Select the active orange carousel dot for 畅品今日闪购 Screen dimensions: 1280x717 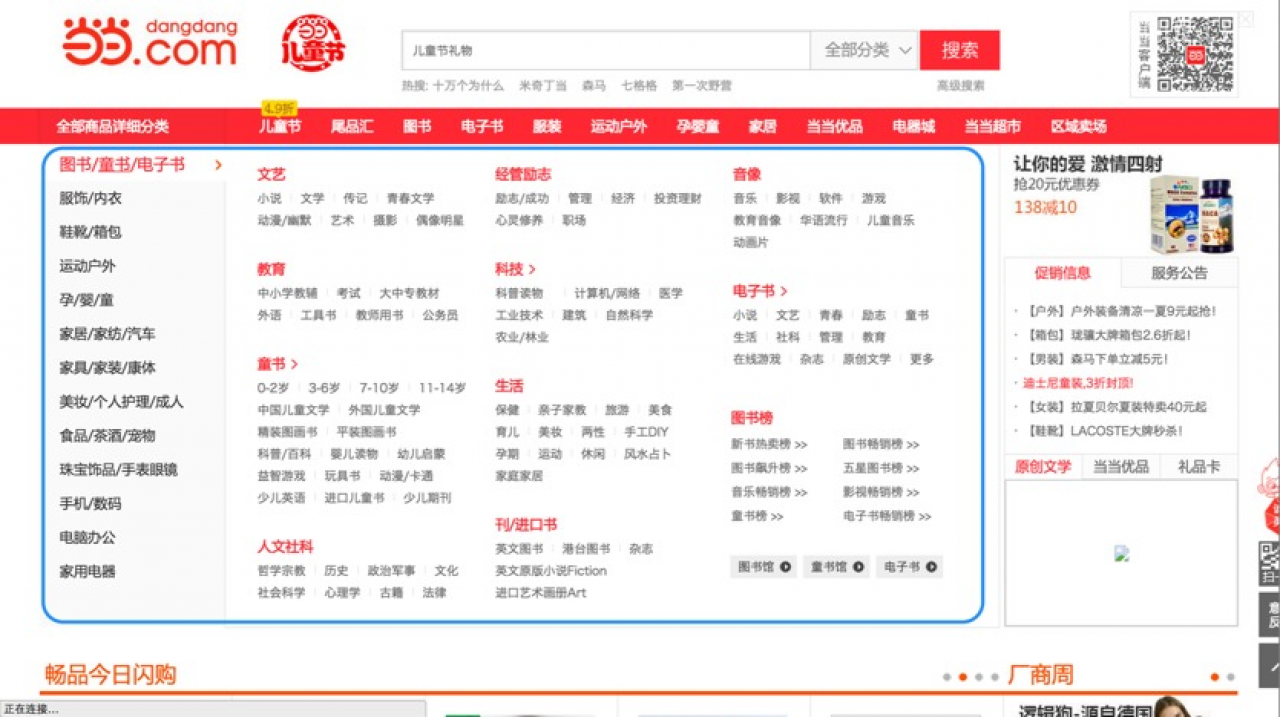coord(962,677)
